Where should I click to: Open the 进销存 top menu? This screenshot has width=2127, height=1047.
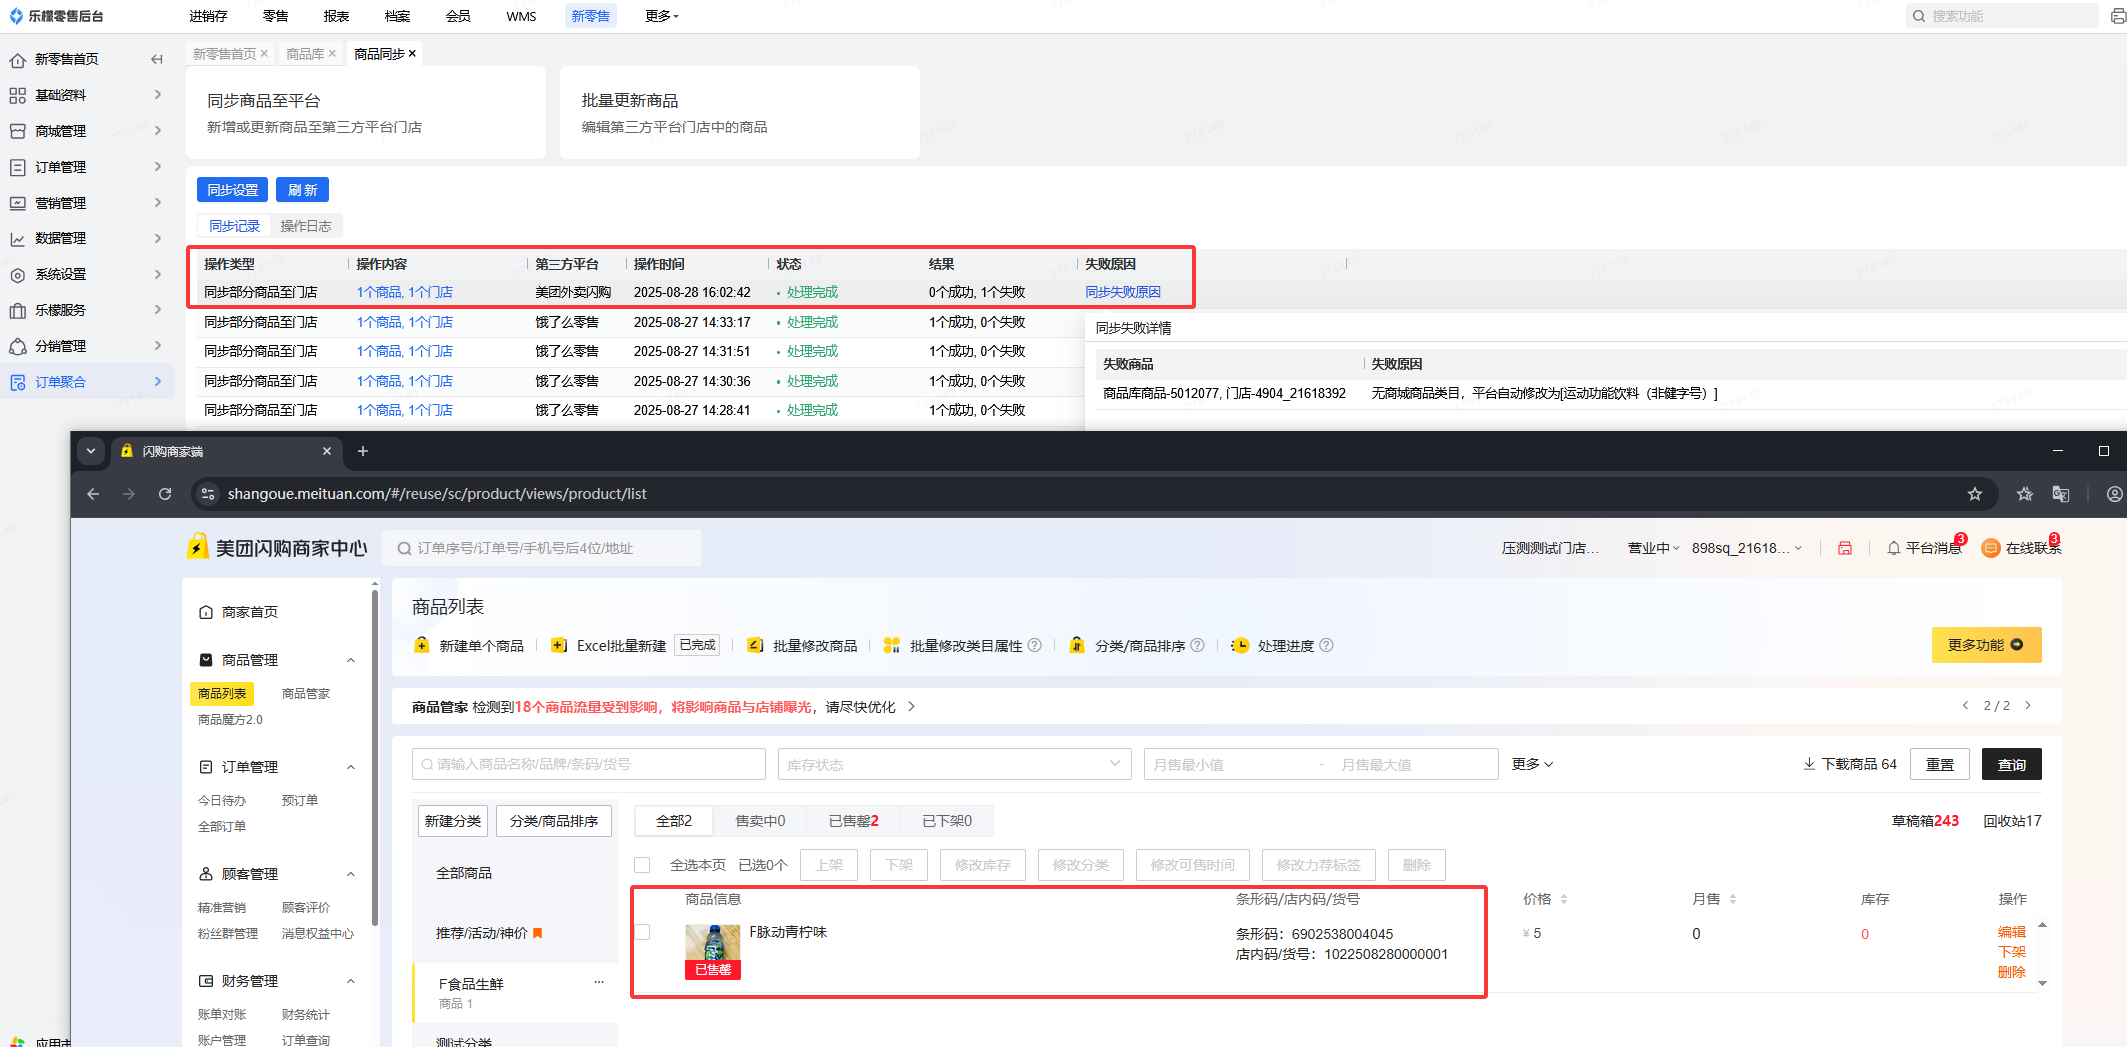[208, 16]
